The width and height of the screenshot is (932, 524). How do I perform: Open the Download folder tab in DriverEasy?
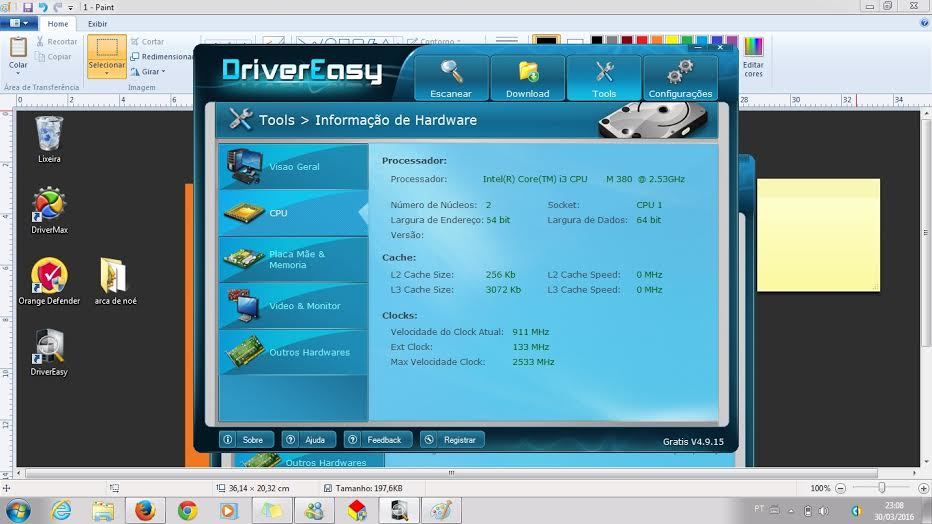(527, 78)
